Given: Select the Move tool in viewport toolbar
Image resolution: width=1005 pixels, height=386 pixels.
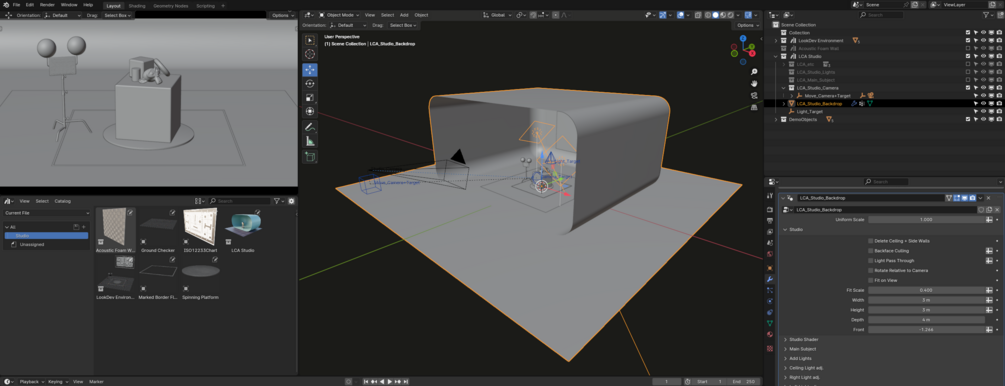Looking at the screenshot, I should [x=310, y=69].
